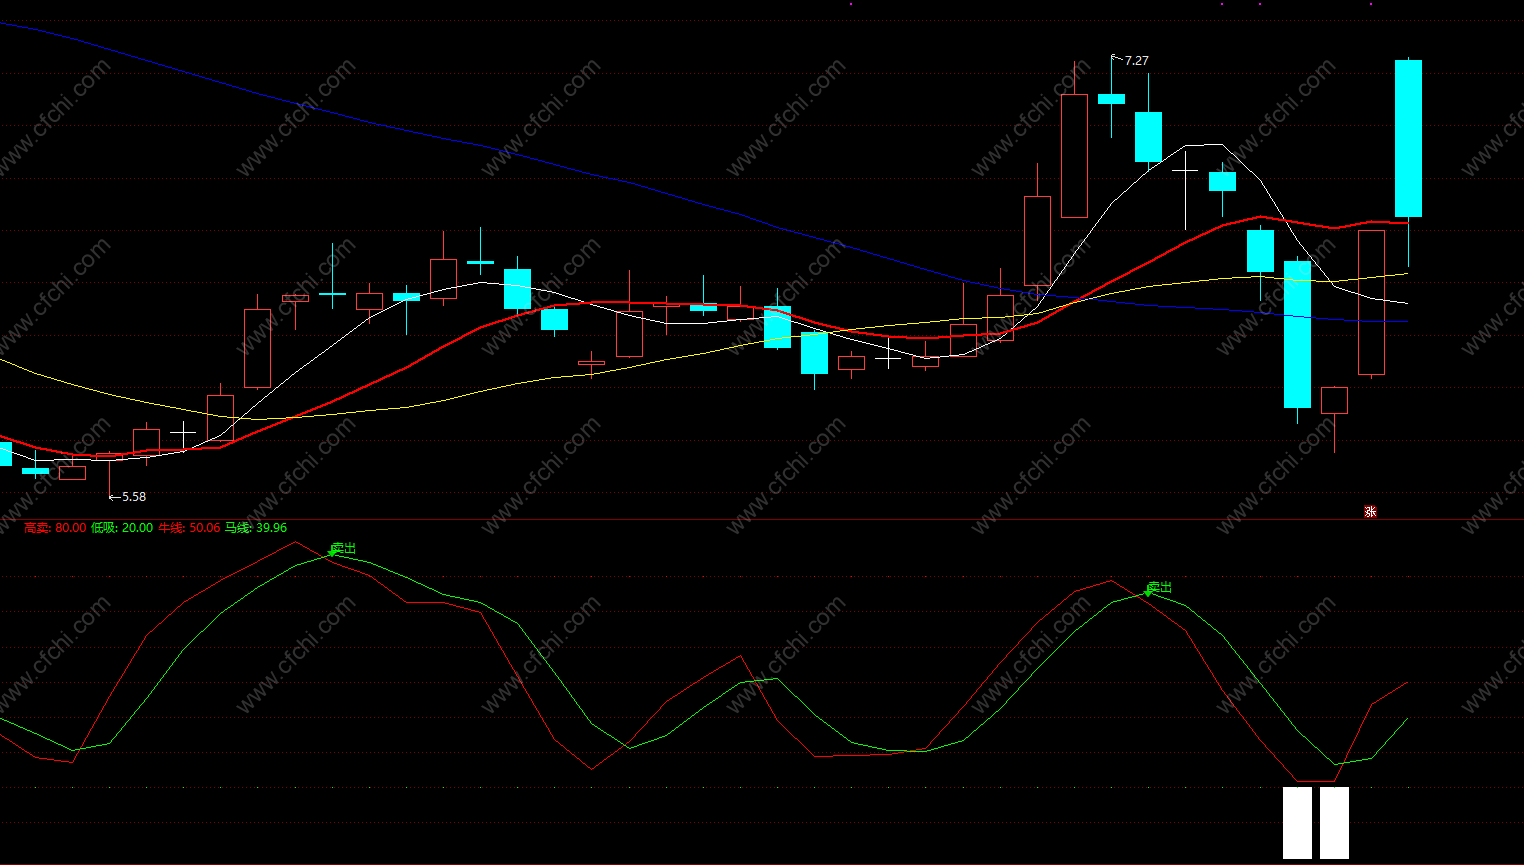The width and height of the screenshot is (1524, 865).
Task: Click the 马线: 39.96 indicator label
Action: coord(256,528)
